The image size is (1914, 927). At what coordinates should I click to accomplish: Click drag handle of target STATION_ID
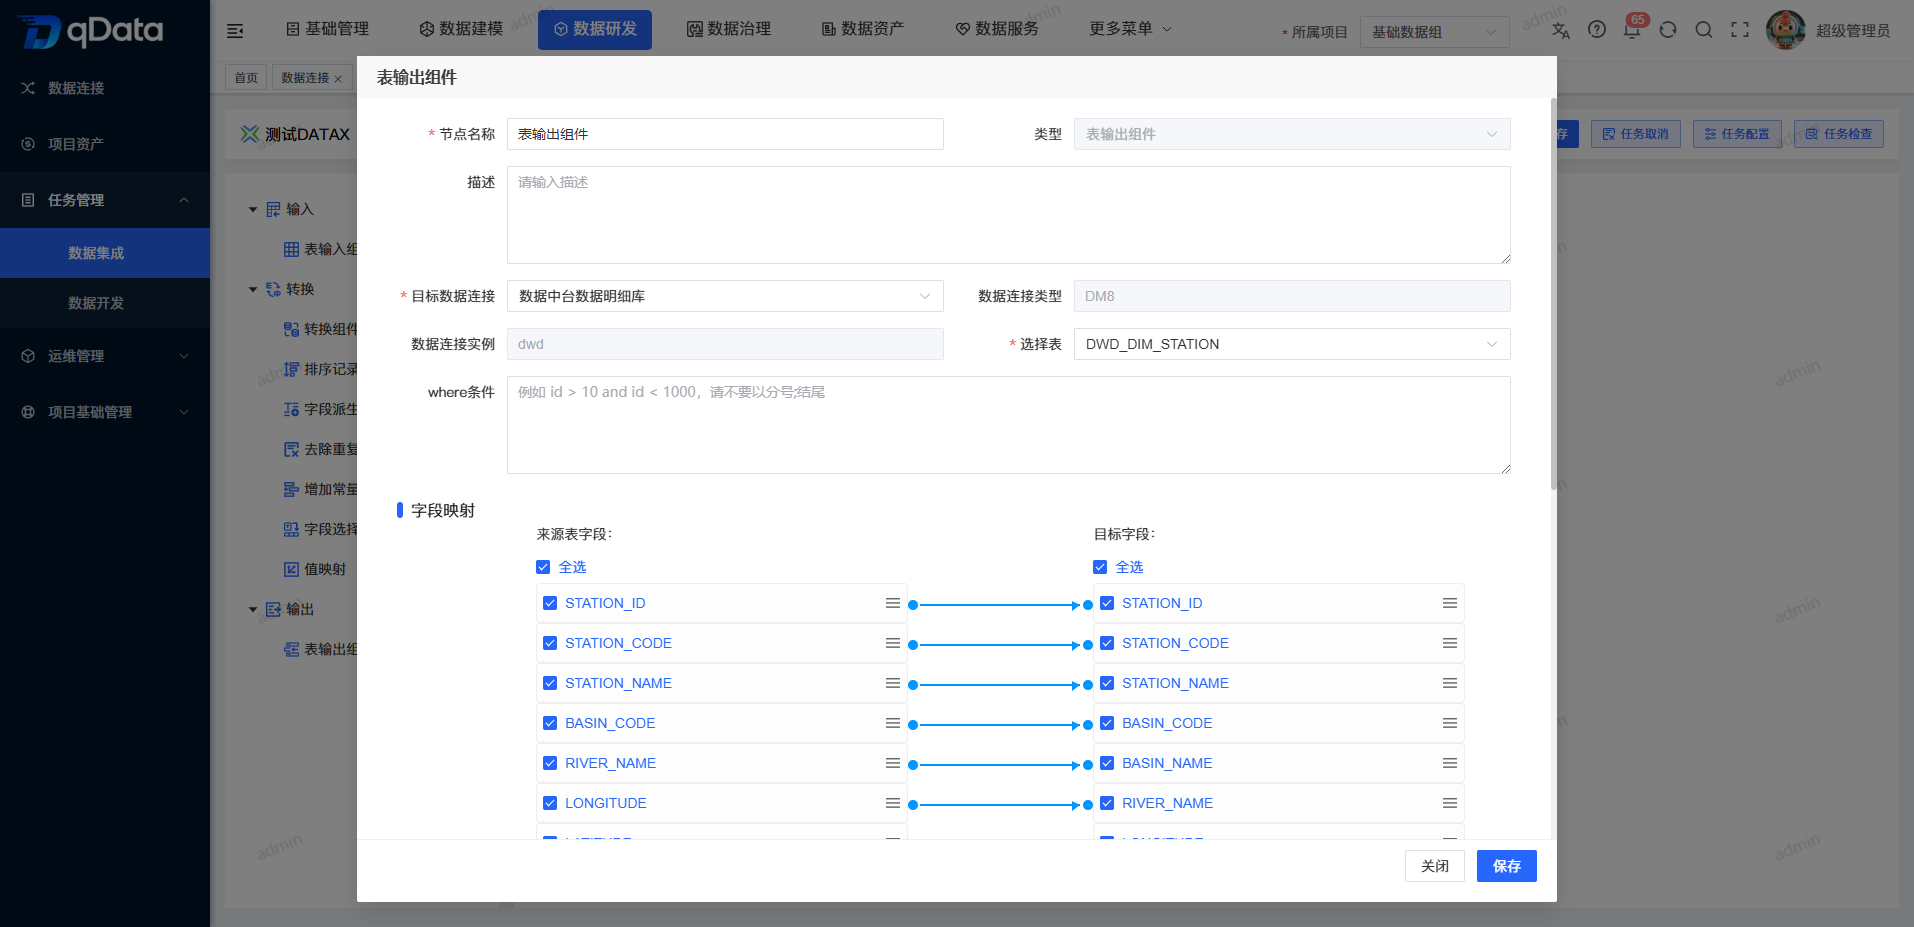pyautogui.click(x=1450, y=603)
